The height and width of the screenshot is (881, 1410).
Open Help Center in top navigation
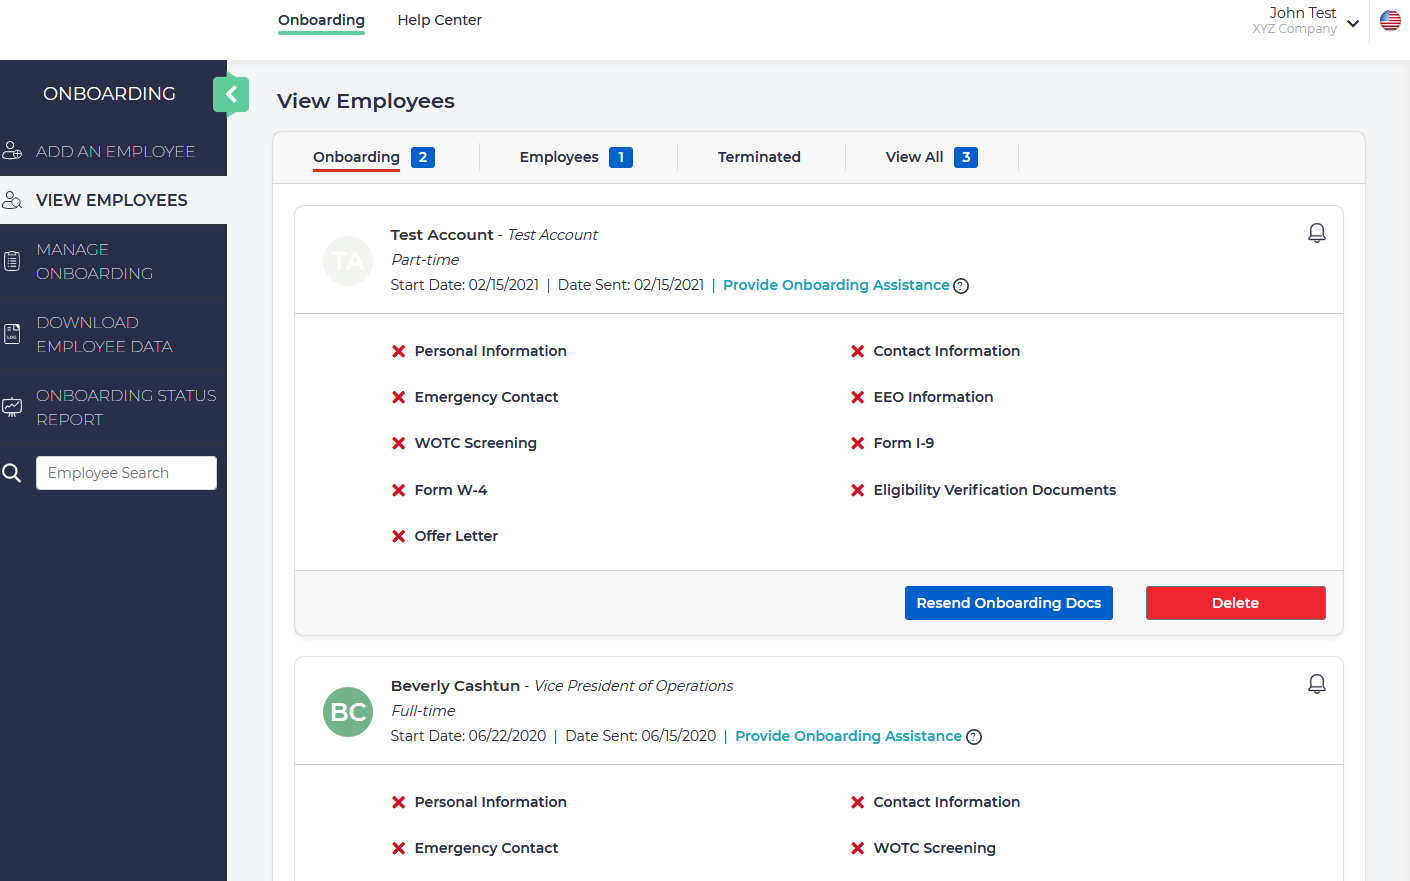(x=439, y=20)
